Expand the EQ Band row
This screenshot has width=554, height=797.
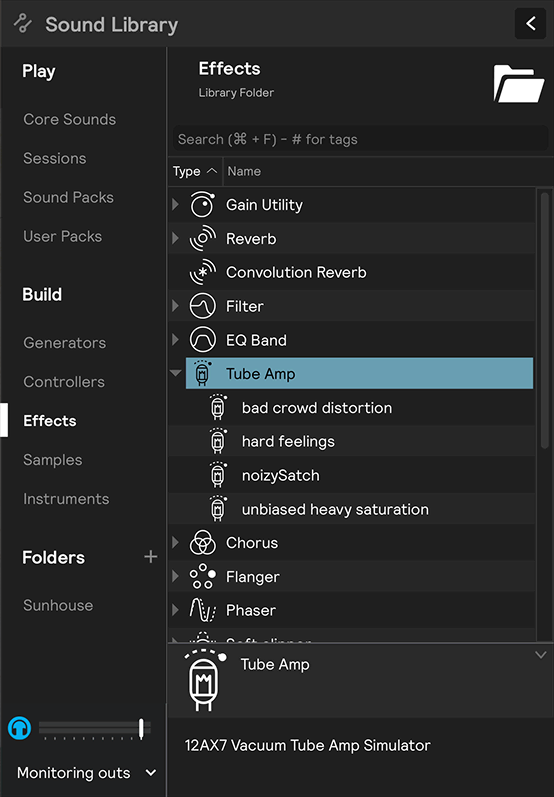pyautogui.click(x=175, y=340)
